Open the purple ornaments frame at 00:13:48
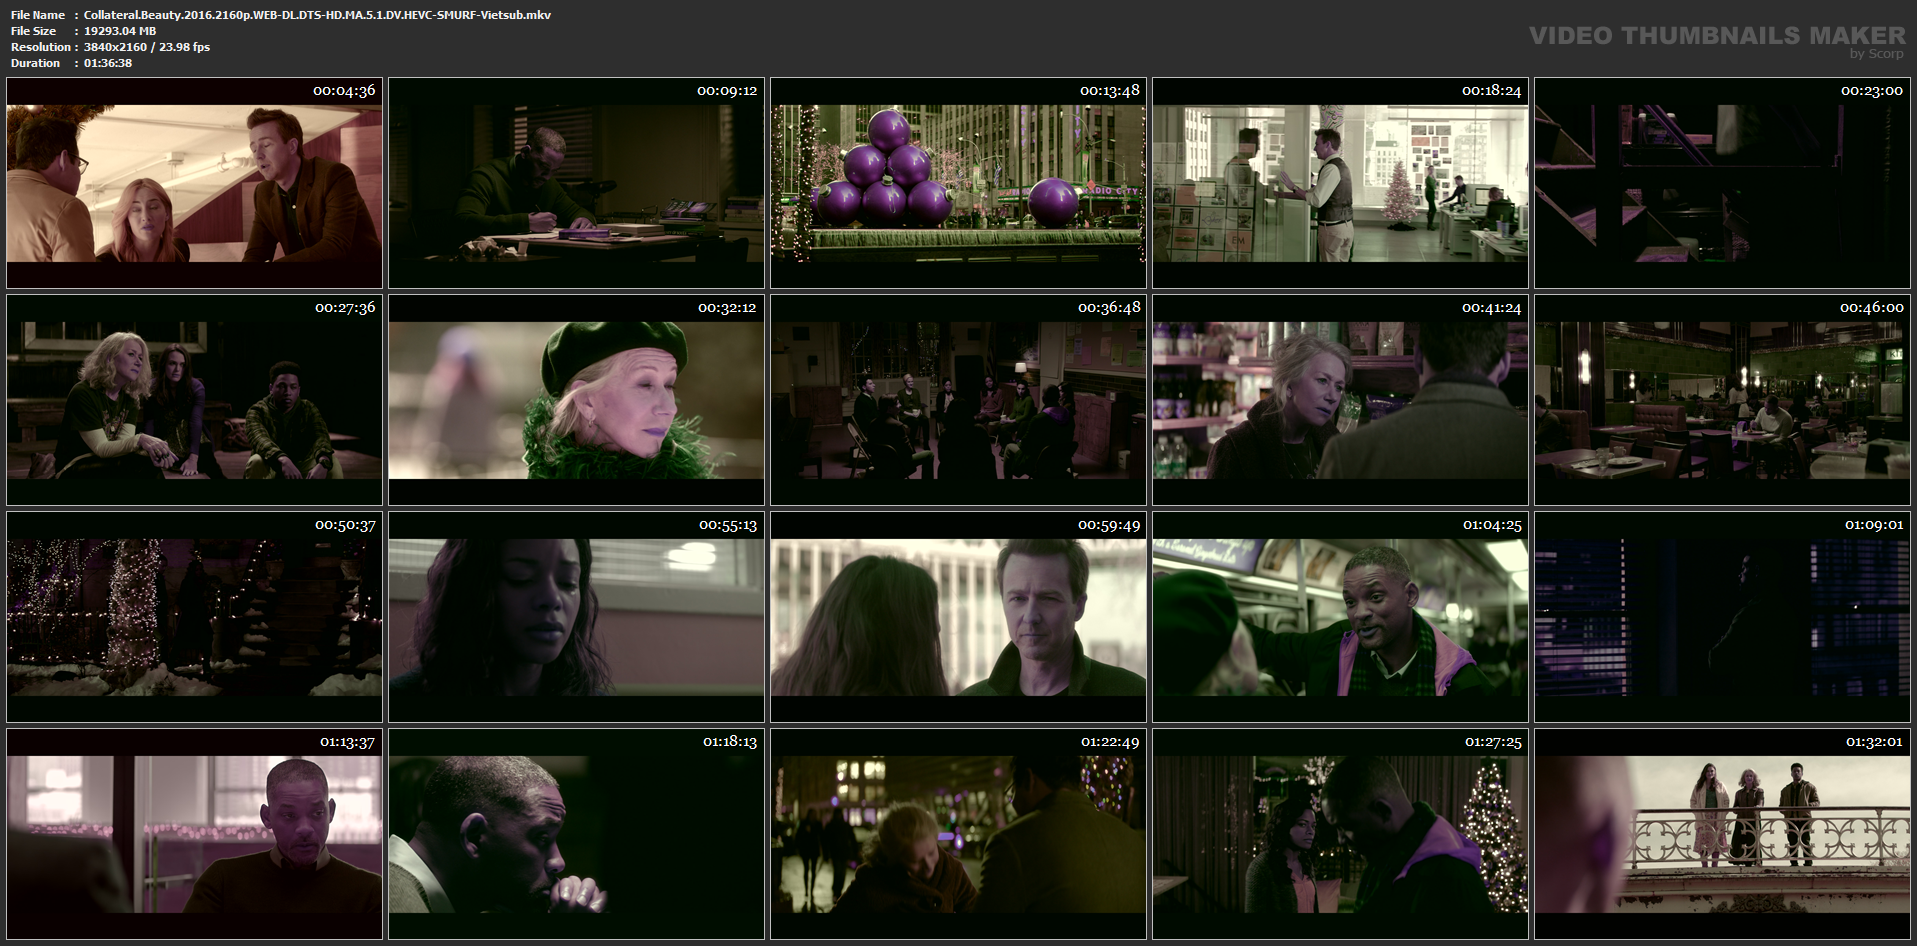1917x946 pixels. [x=958, y=183]
